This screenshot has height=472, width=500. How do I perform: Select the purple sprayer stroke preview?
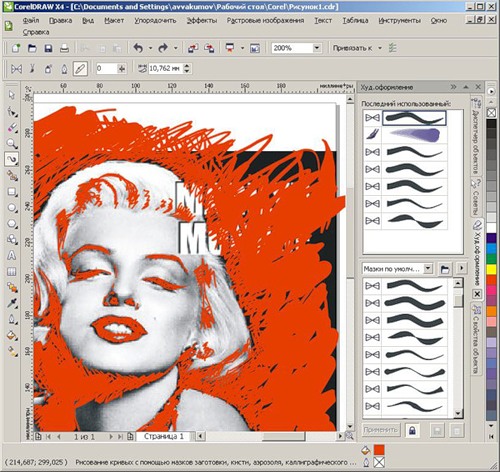point(414,135)
